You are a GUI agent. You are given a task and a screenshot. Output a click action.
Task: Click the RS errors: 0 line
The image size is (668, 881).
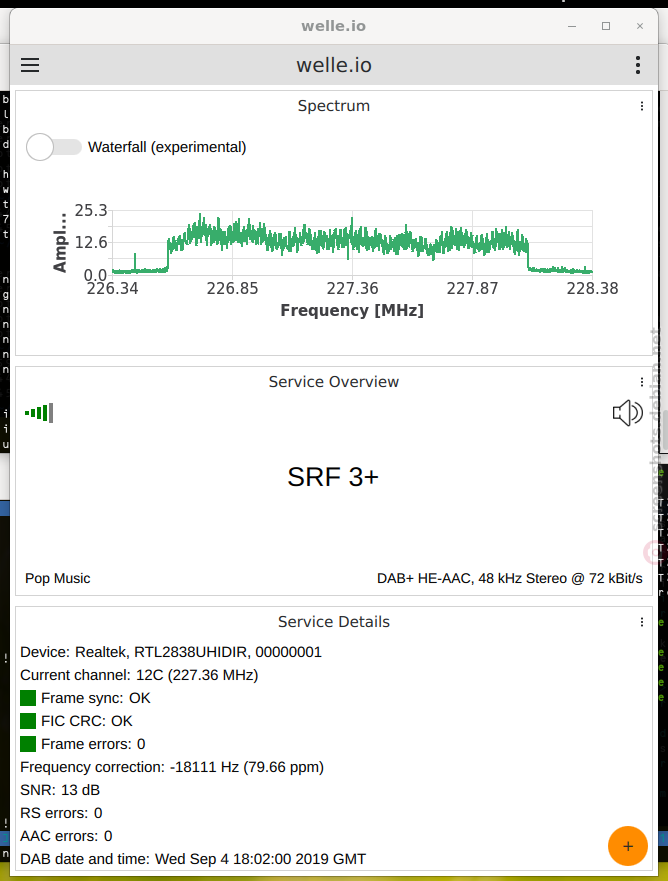(61, 813)
